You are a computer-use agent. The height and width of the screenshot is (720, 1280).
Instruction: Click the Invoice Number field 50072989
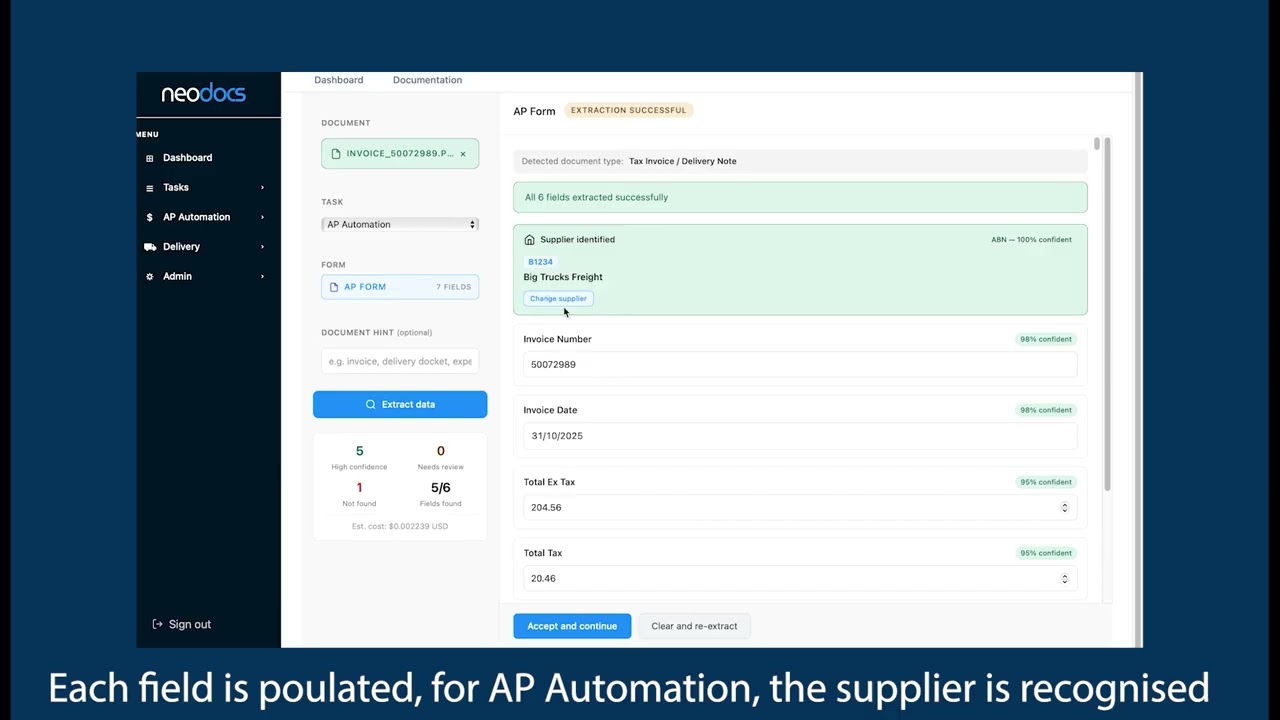[800, 365]
